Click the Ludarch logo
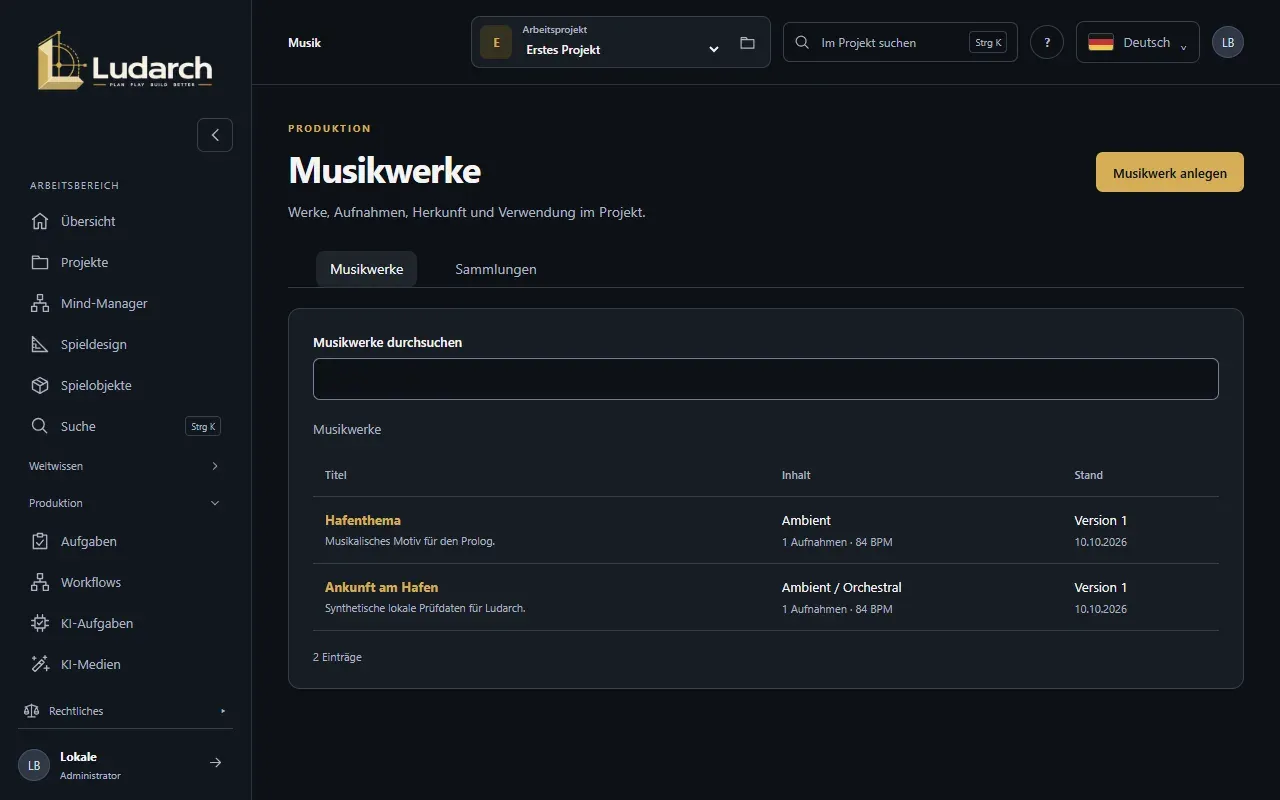The height and width of the screenshot is (800, 1280). [x=125, y=62]
